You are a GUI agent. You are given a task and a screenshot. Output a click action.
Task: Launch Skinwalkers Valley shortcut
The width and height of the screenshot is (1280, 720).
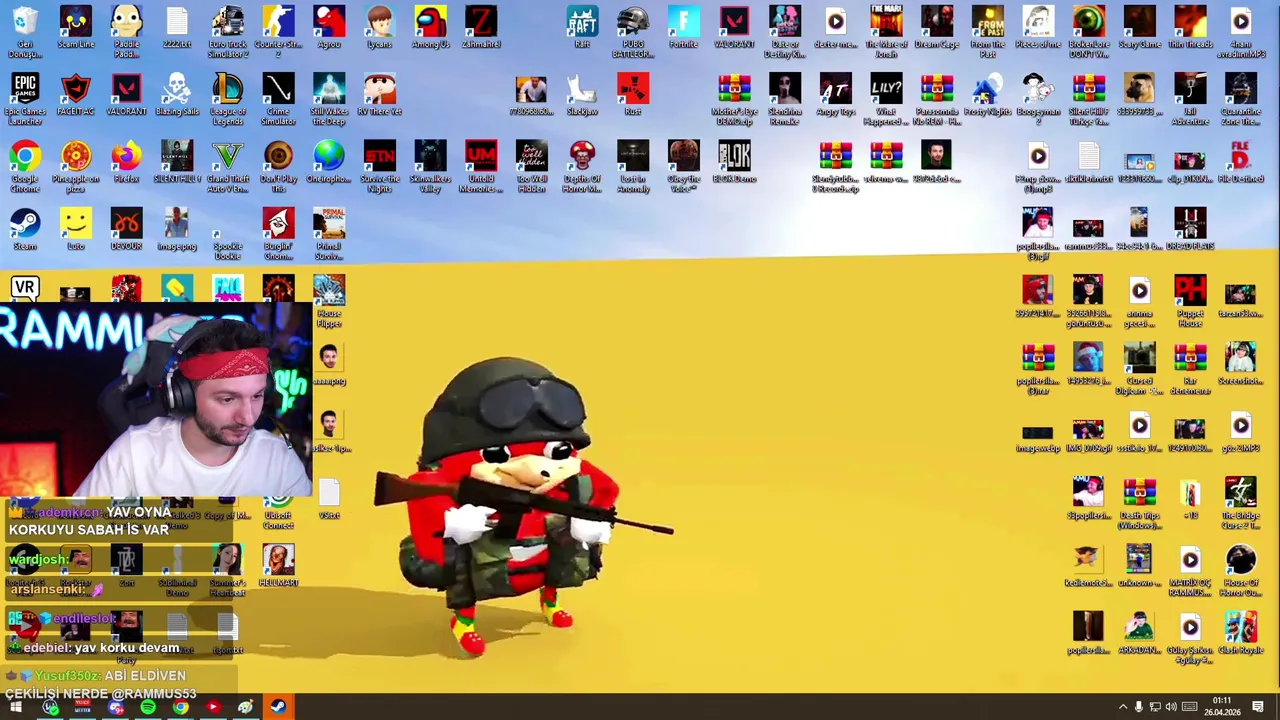pos(430,165)
